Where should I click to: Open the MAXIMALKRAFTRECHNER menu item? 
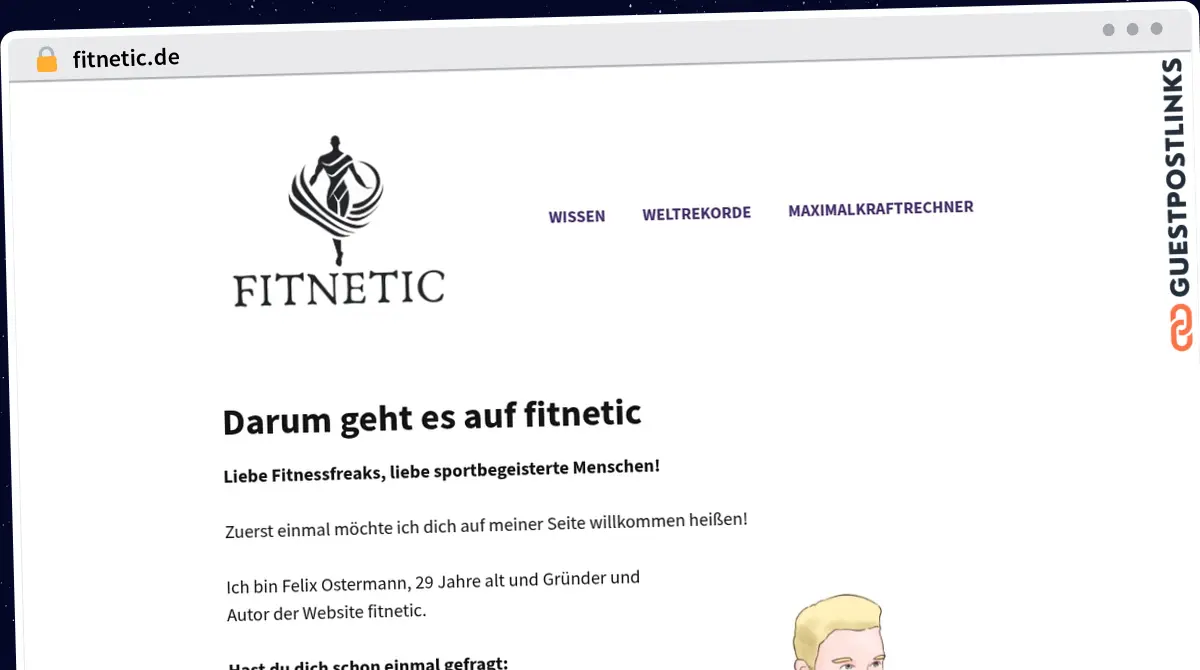coord(881,208)
